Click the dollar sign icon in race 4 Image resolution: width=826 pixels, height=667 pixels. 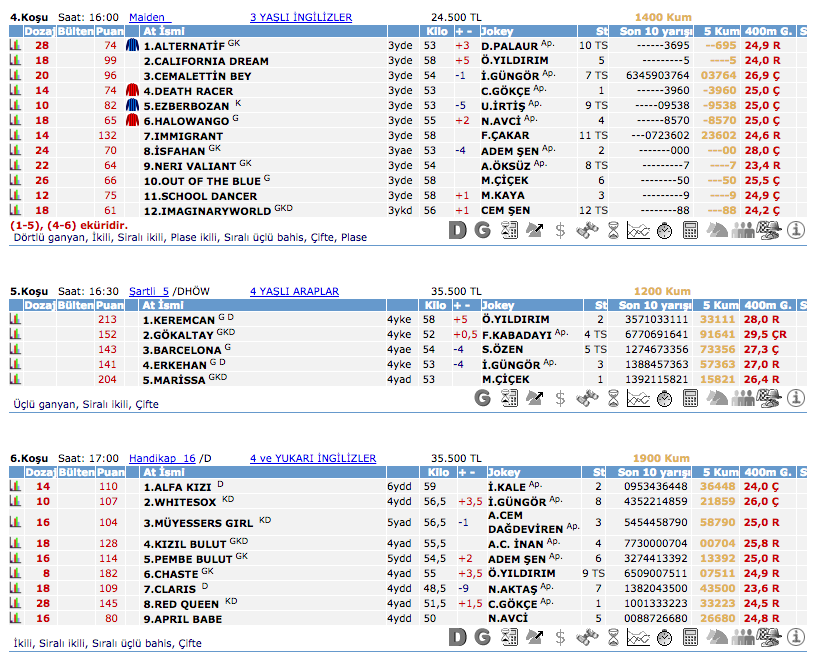pyautogui.click(x=561, y=231)
